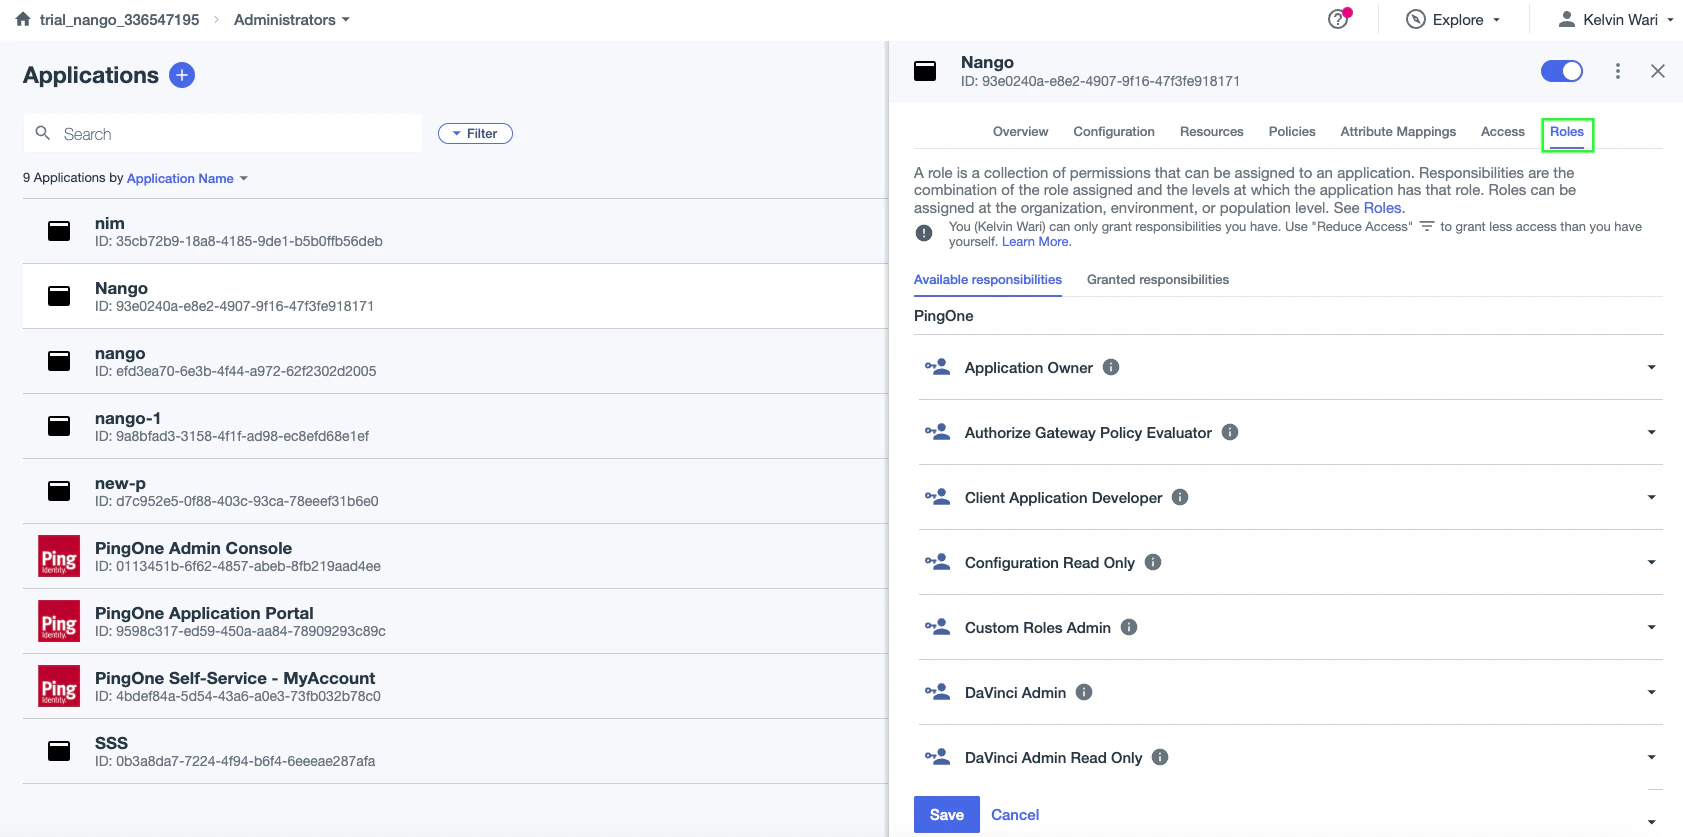Select the nim application name
1683x837 pixels.
110,223
